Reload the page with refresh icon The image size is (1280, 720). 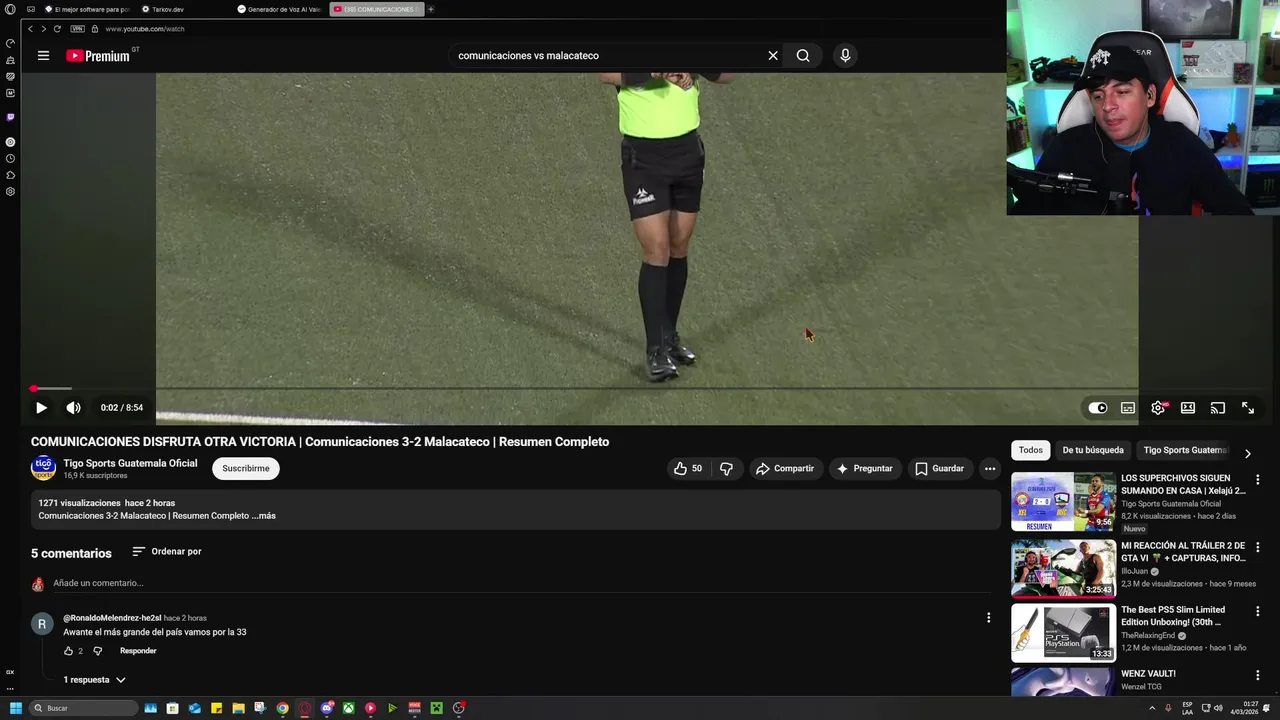pyautogui.click(x=57, y=29)
